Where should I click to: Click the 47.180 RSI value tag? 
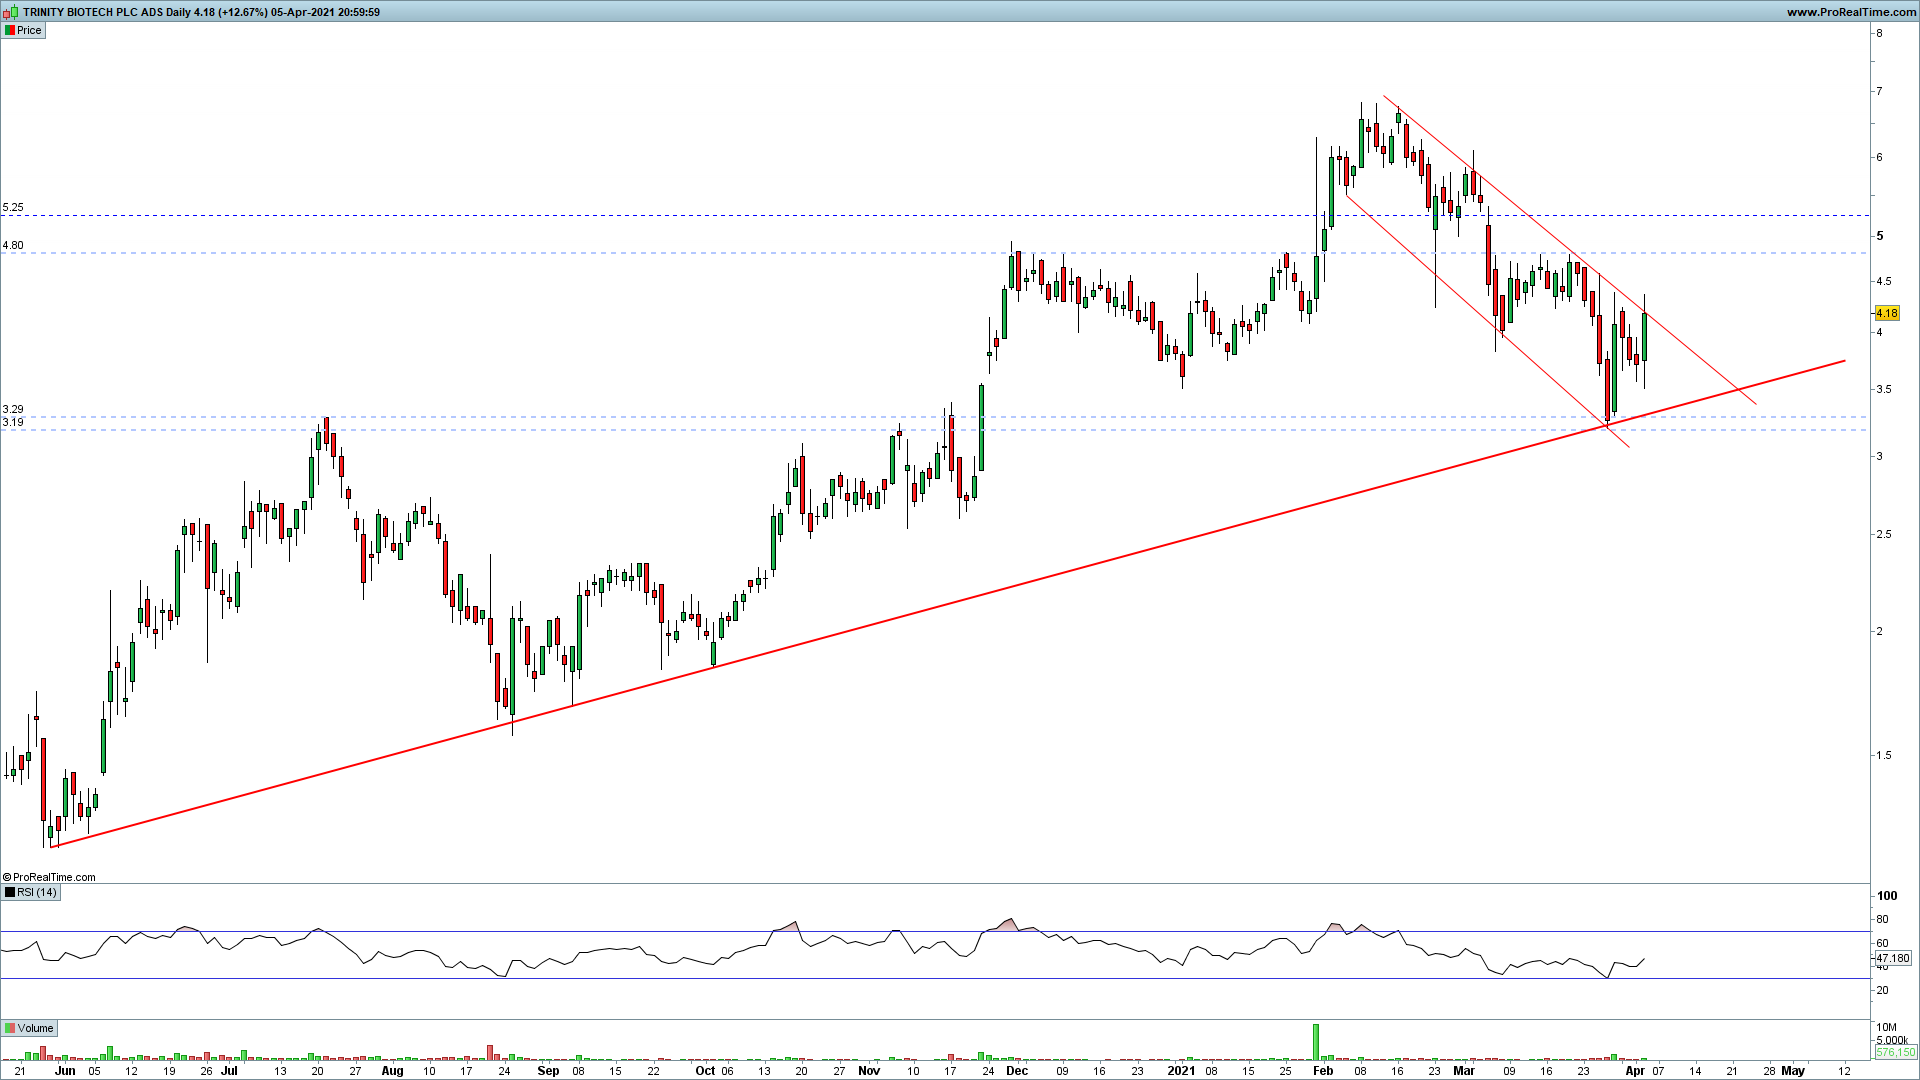pos(1891,958)
